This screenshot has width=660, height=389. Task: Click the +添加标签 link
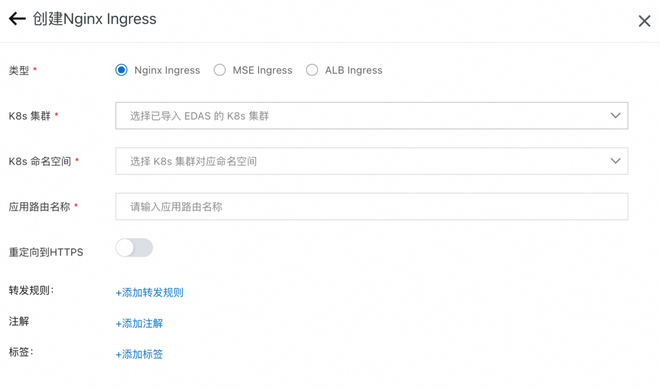point(139,354)
